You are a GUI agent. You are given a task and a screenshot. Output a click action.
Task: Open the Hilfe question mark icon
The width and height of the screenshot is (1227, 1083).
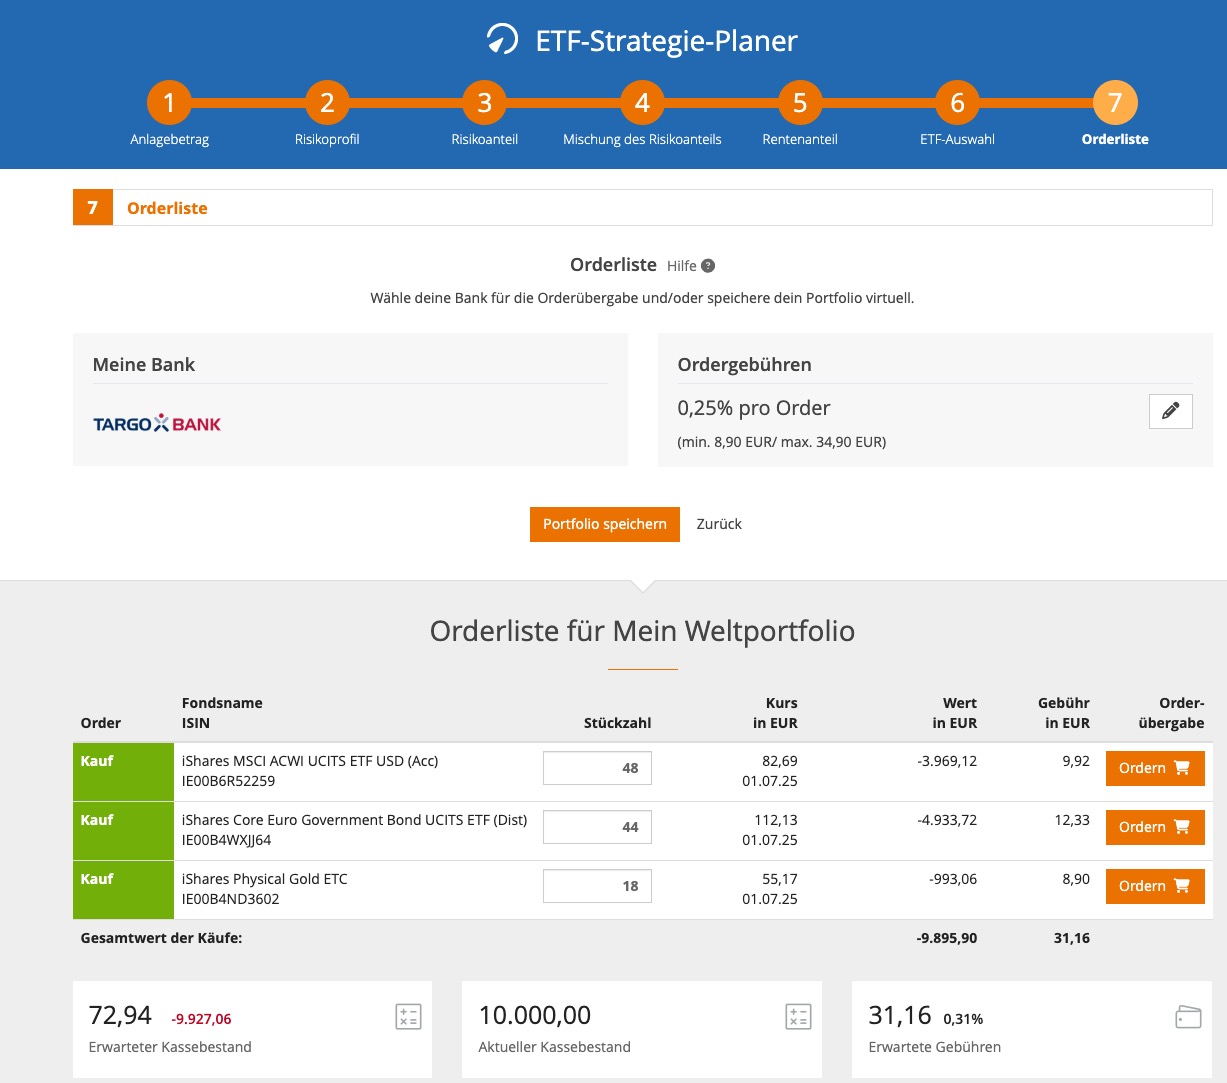tap(708, 266)
